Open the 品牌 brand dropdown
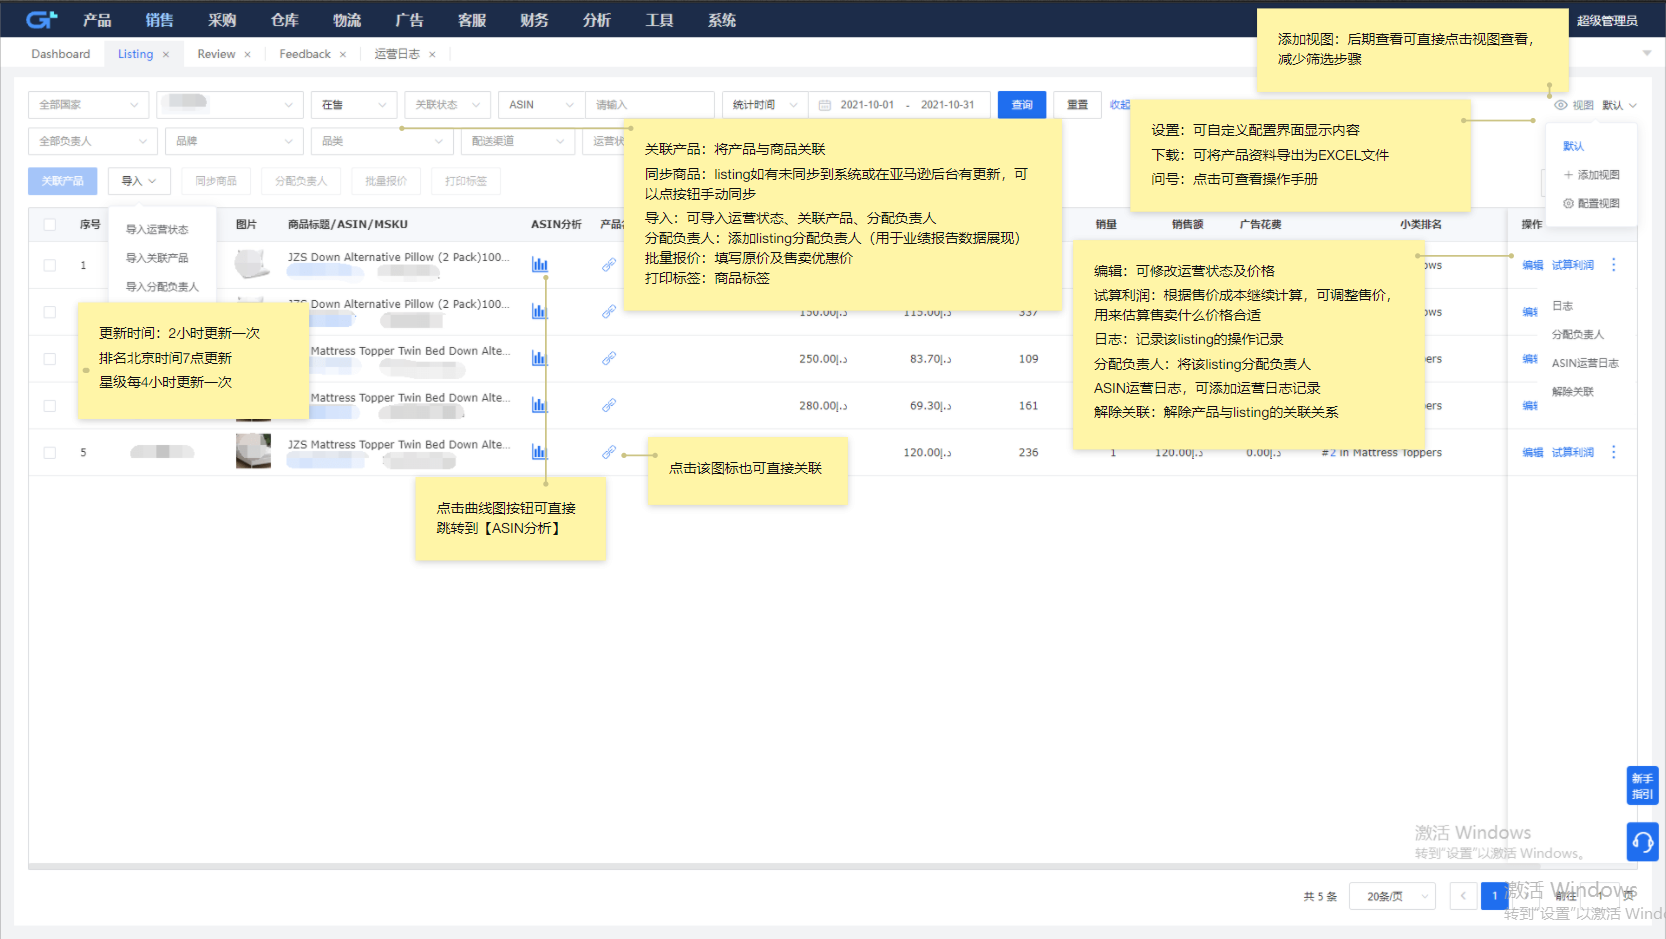This screenshot has width=1666, height=939. pyautogui.click(x=234, y=140)
